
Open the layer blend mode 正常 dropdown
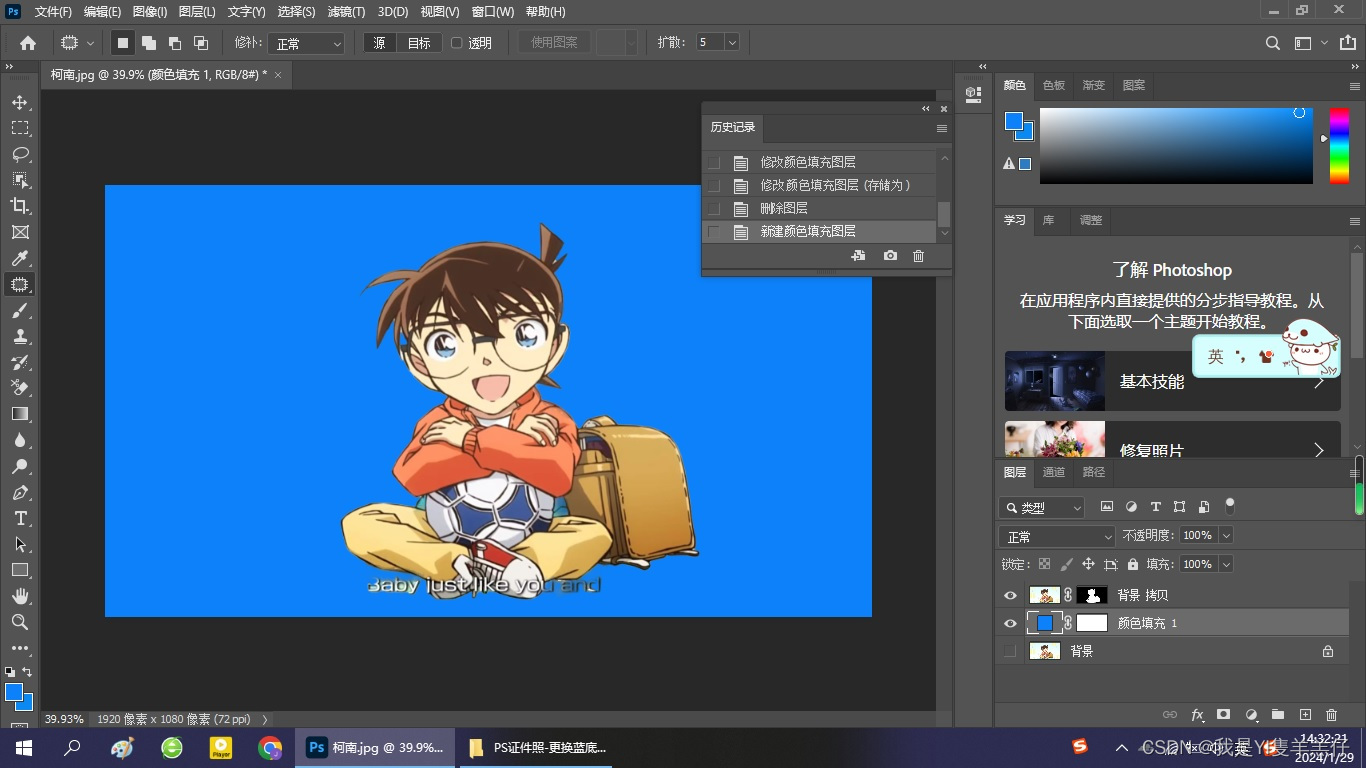1057,536
